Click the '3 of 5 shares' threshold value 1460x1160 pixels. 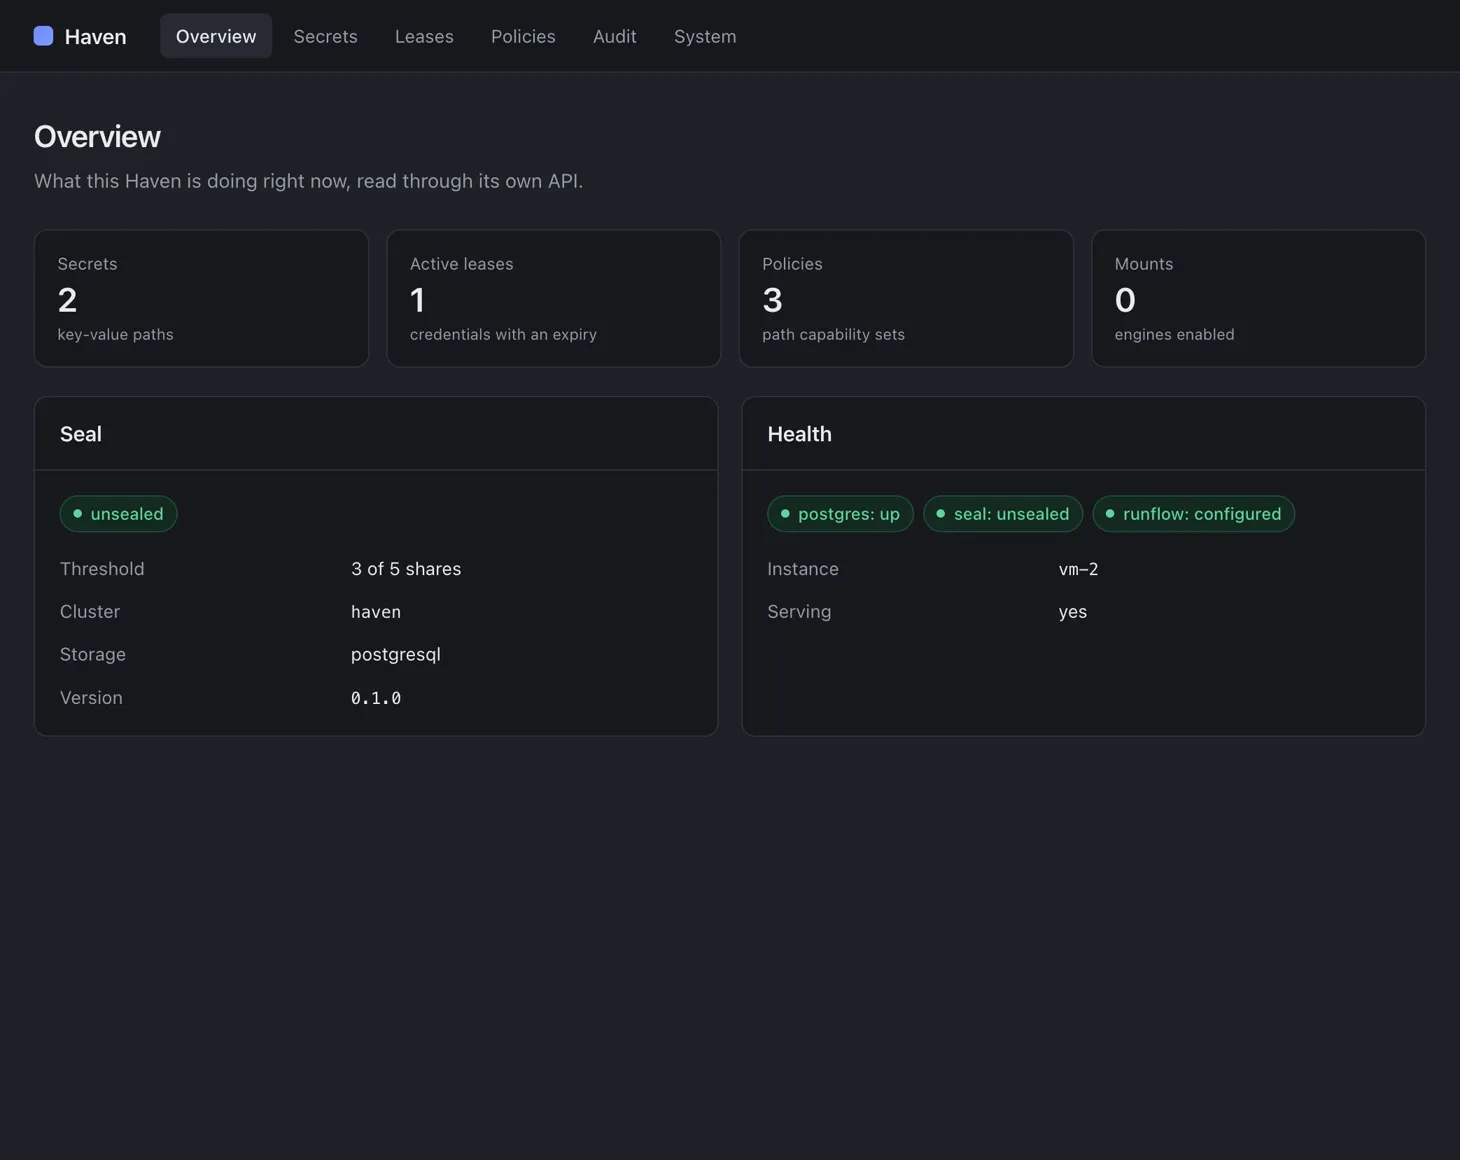click(x=406, y=569)
